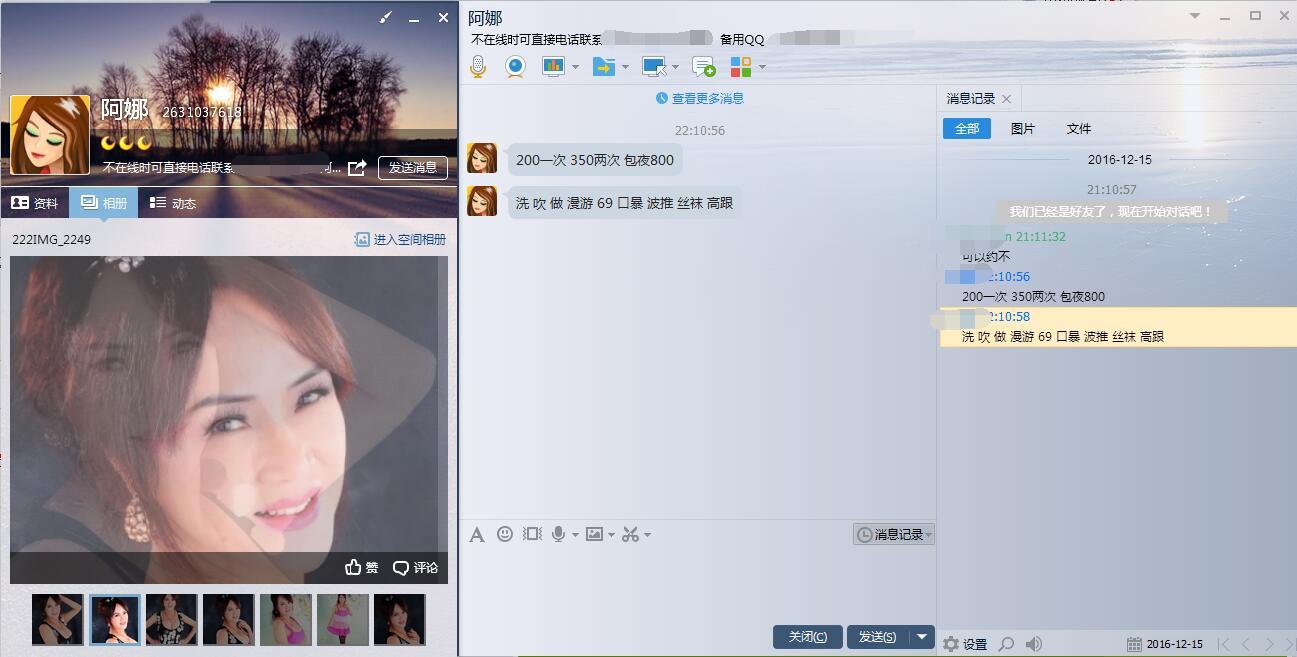Open the calendar date picker 2016-12-15
1297x657 pixels.
pos(1165,644)
